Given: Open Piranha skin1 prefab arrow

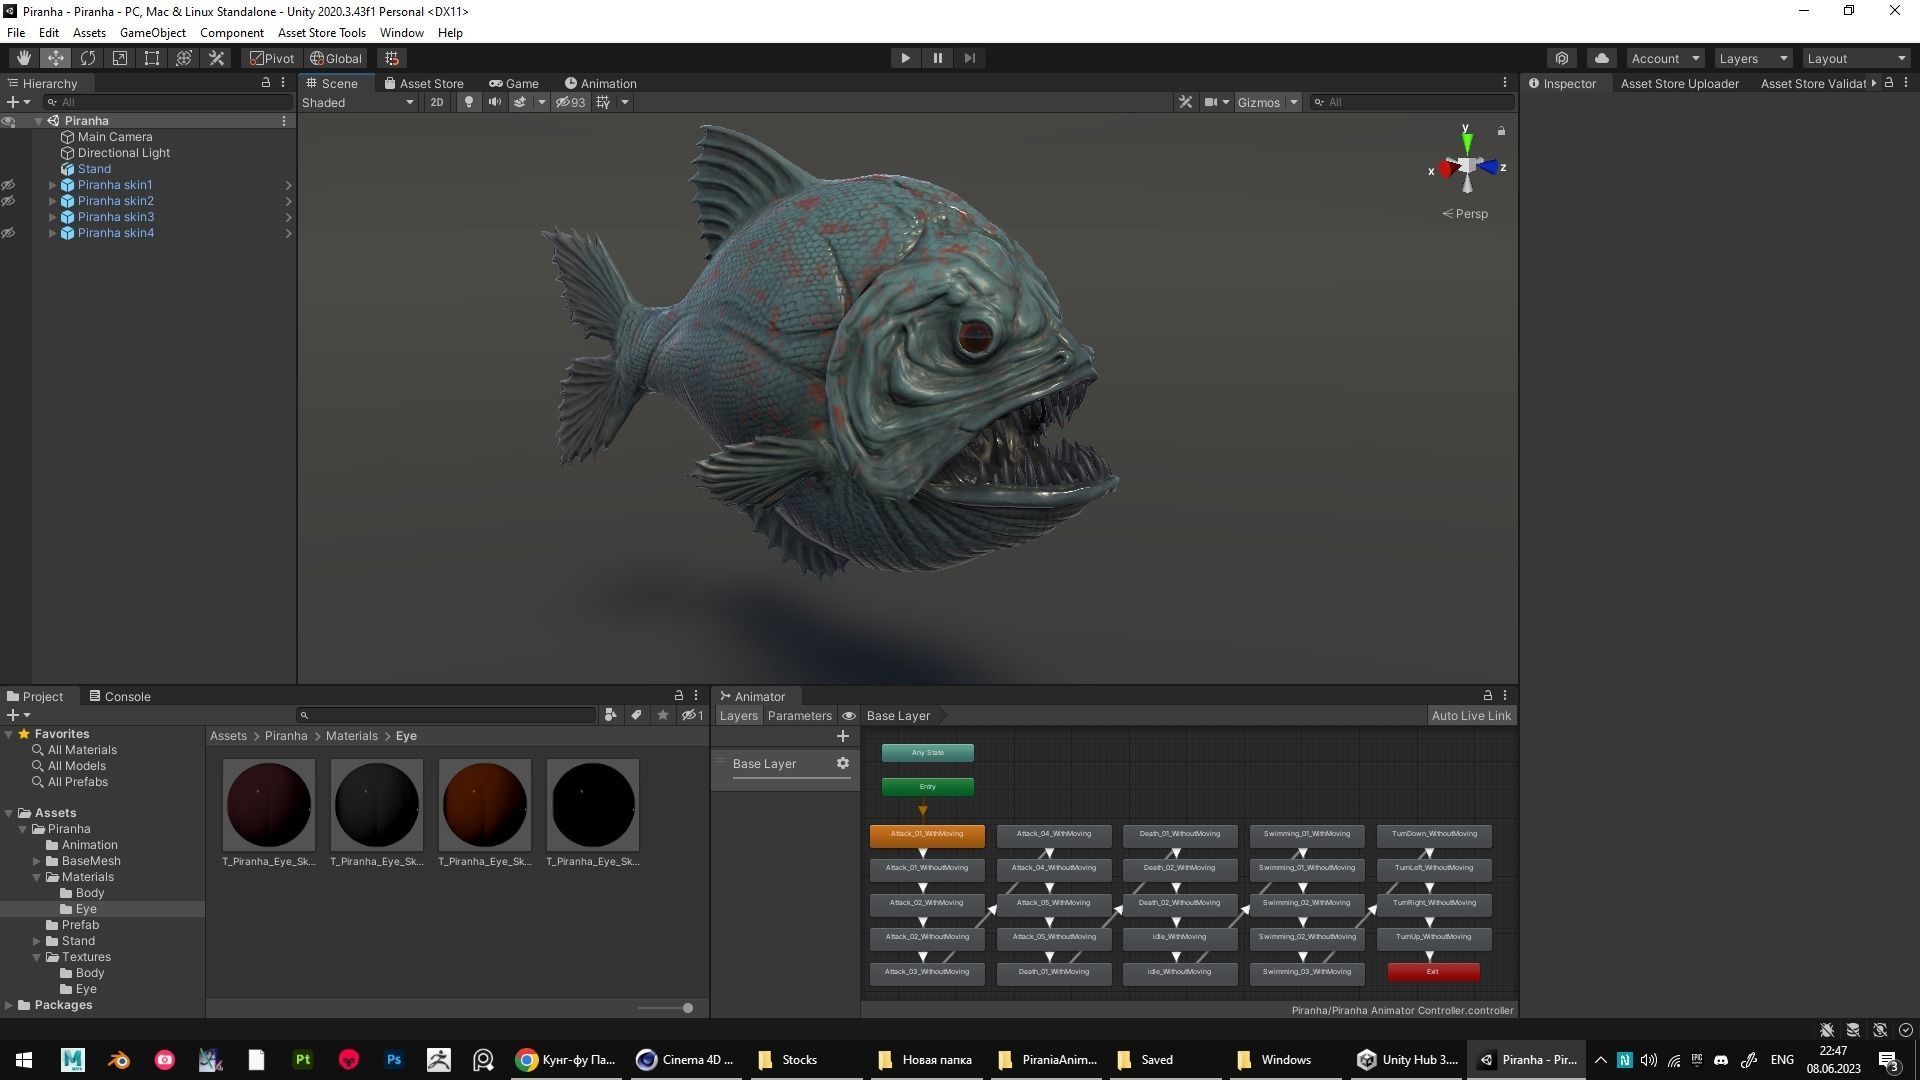Looking at the screenshot, I should (288, 185).
